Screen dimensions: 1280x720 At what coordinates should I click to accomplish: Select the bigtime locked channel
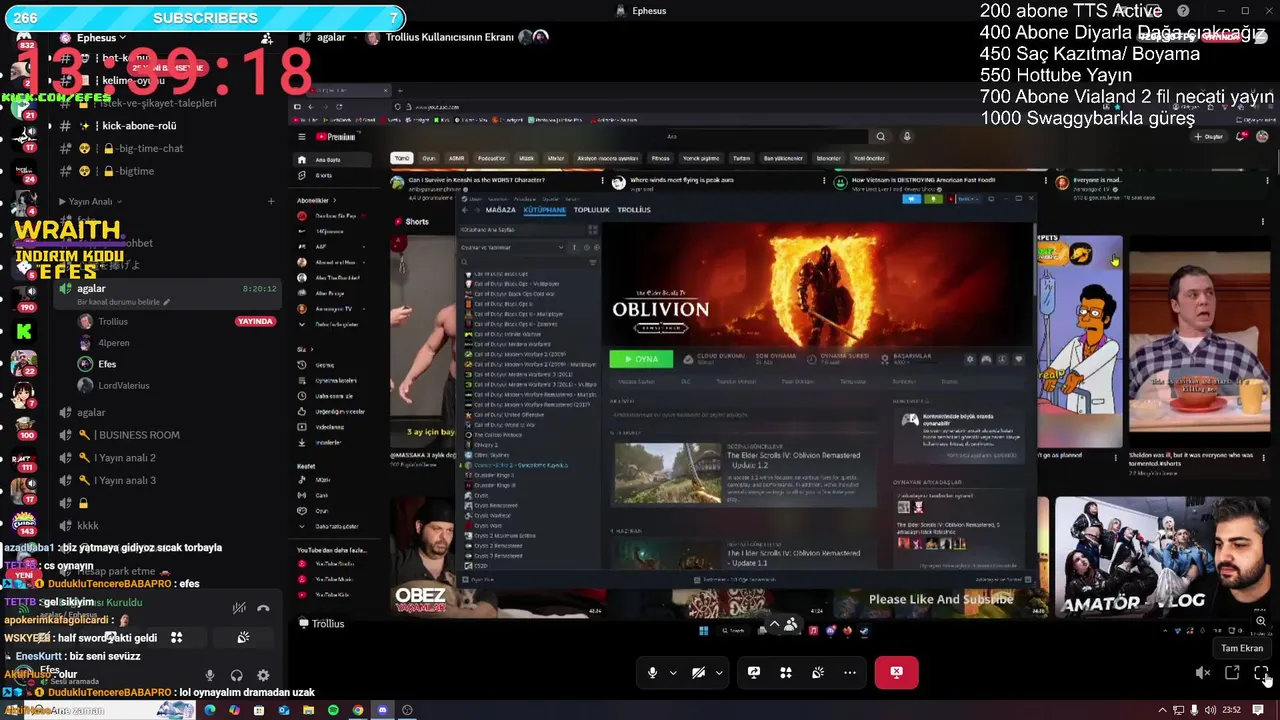(135, 171)
